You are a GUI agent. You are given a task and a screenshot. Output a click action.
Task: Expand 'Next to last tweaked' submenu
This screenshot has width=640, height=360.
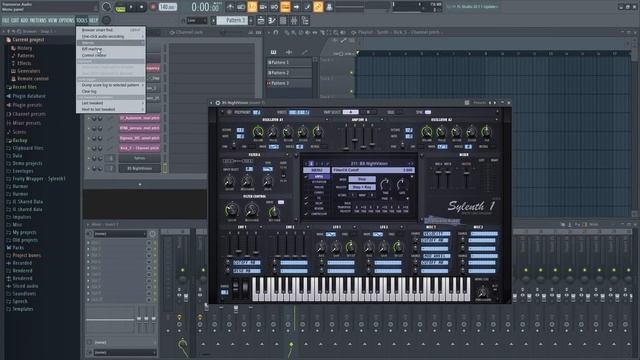[x=111, y=109]
